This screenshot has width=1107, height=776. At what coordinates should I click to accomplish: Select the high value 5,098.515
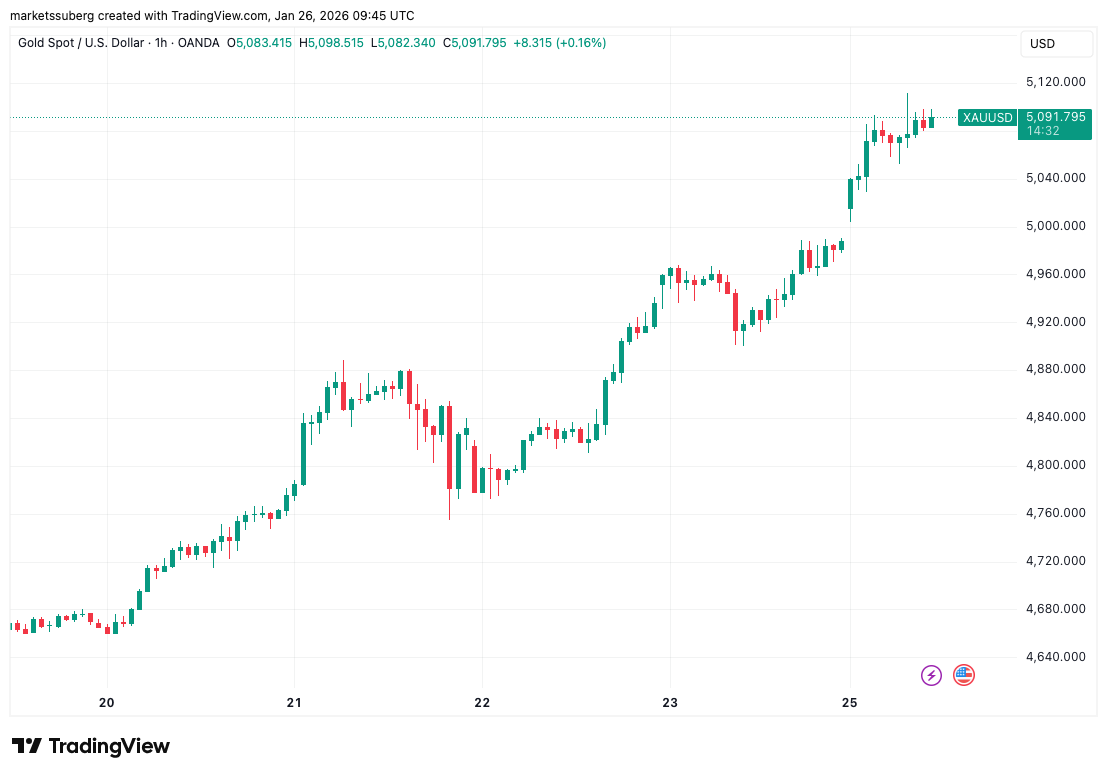(332, 43)
